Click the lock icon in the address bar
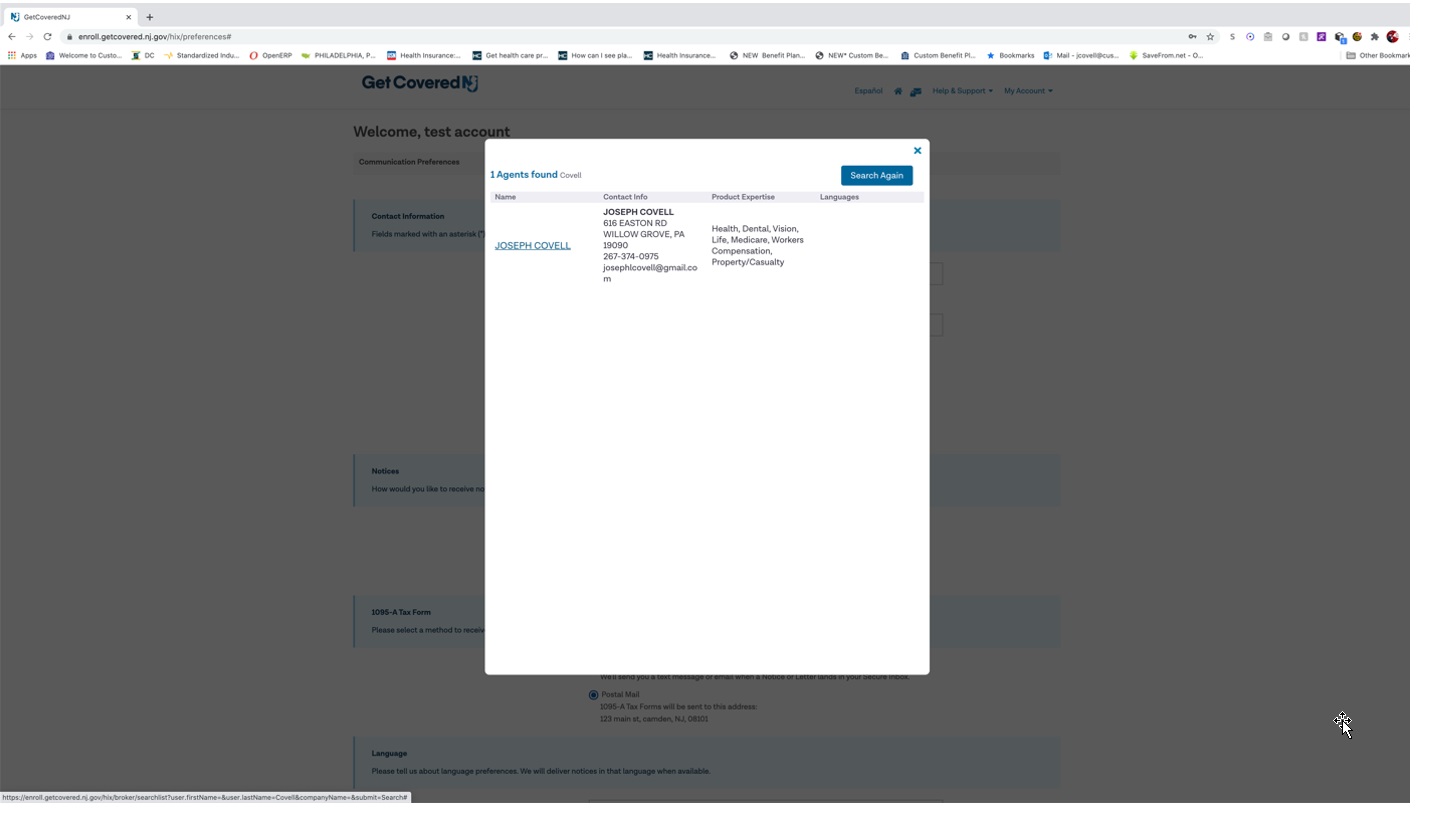 click(x=69, y=37)
